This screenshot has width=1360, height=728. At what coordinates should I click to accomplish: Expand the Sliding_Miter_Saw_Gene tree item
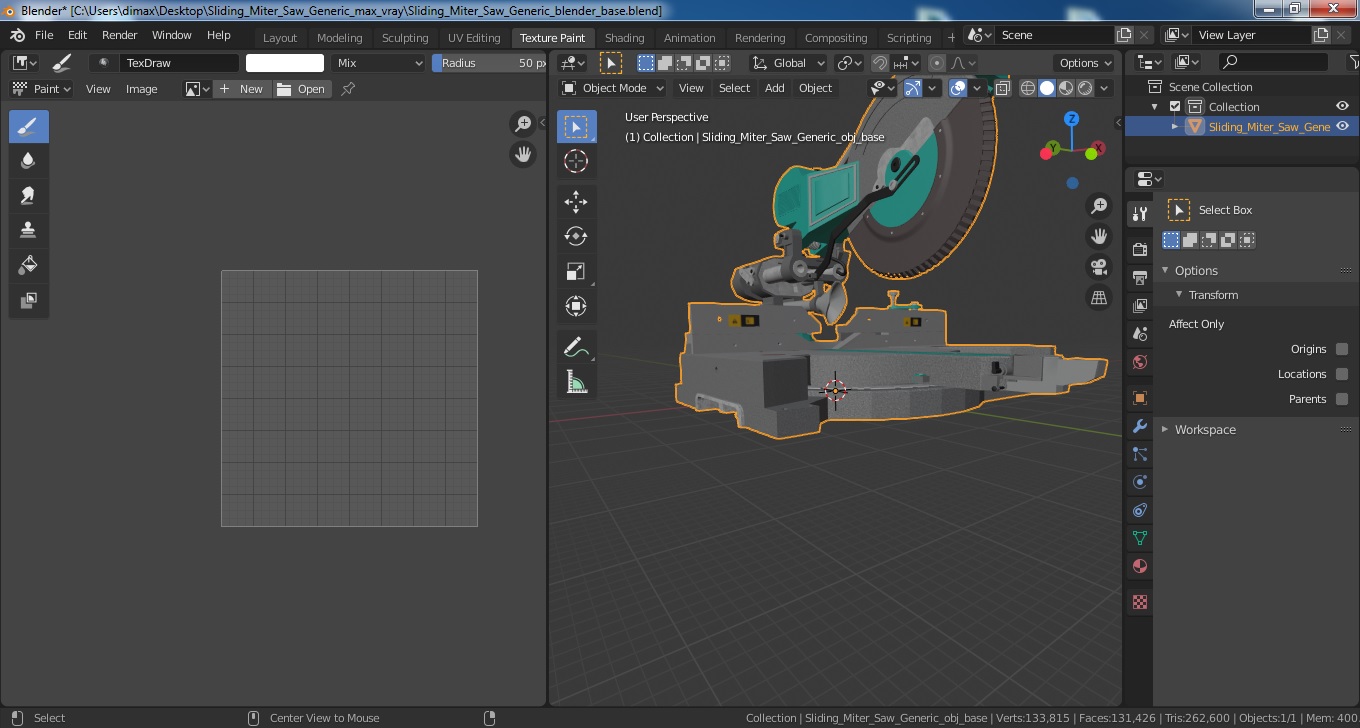[x=1175, y=127]
